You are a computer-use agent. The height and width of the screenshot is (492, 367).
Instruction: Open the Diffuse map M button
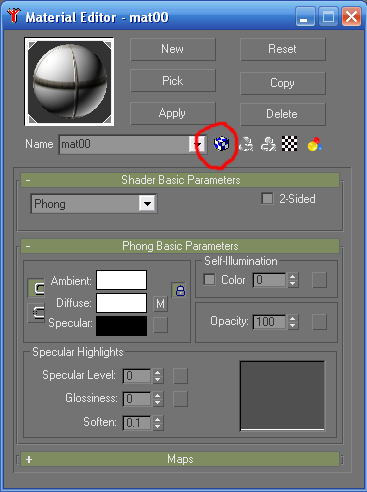click(x=160, y=304)
